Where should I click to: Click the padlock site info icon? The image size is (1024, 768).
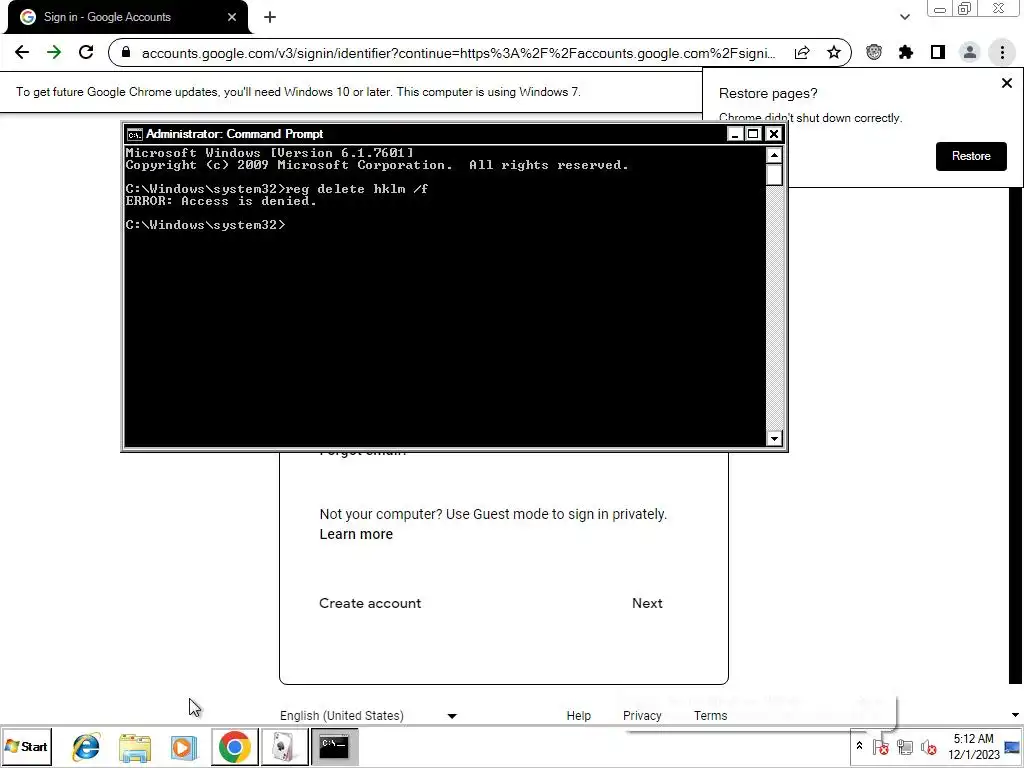pyautogui.click(x=127, y=52)
